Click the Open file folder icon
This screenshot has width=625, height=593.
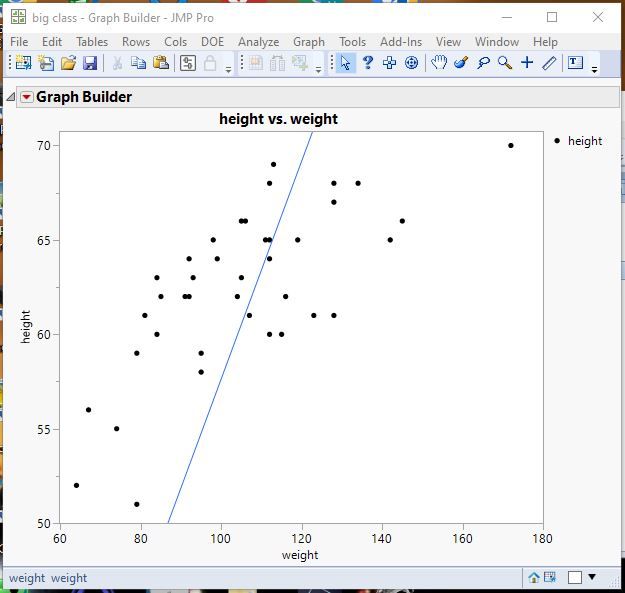click(68, 63)
